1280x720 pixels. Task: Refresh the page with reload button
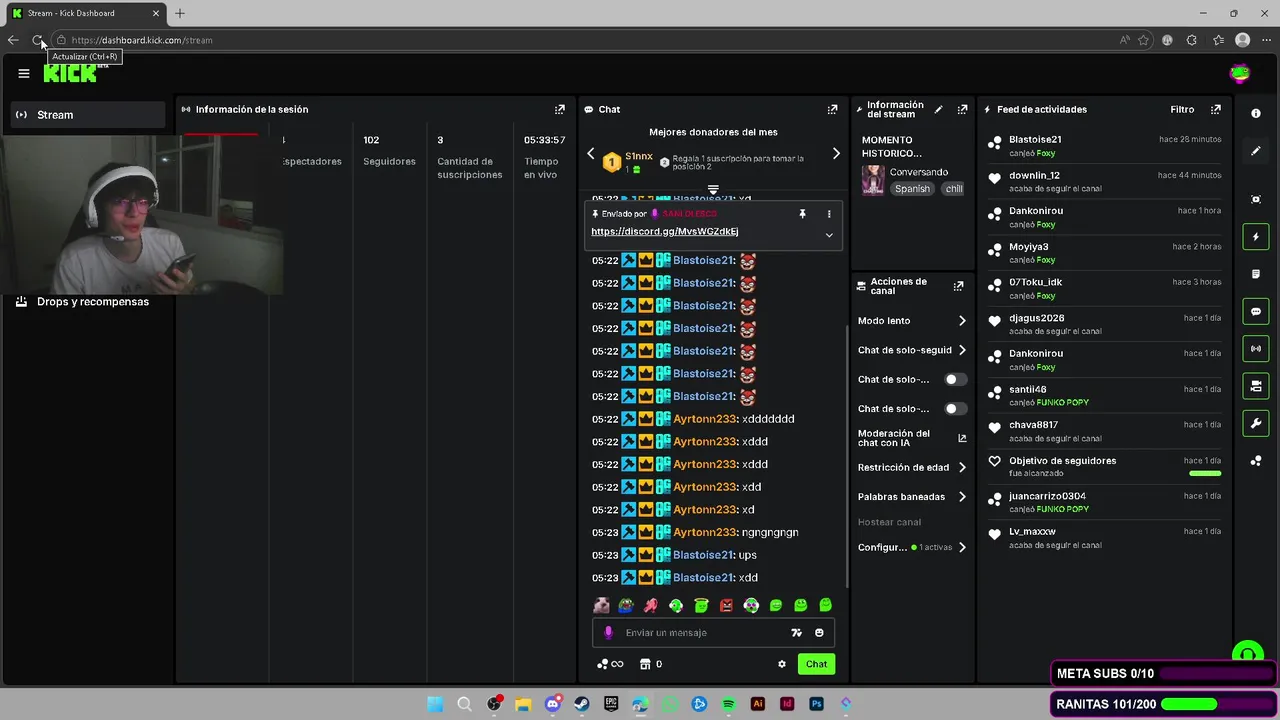38,40
